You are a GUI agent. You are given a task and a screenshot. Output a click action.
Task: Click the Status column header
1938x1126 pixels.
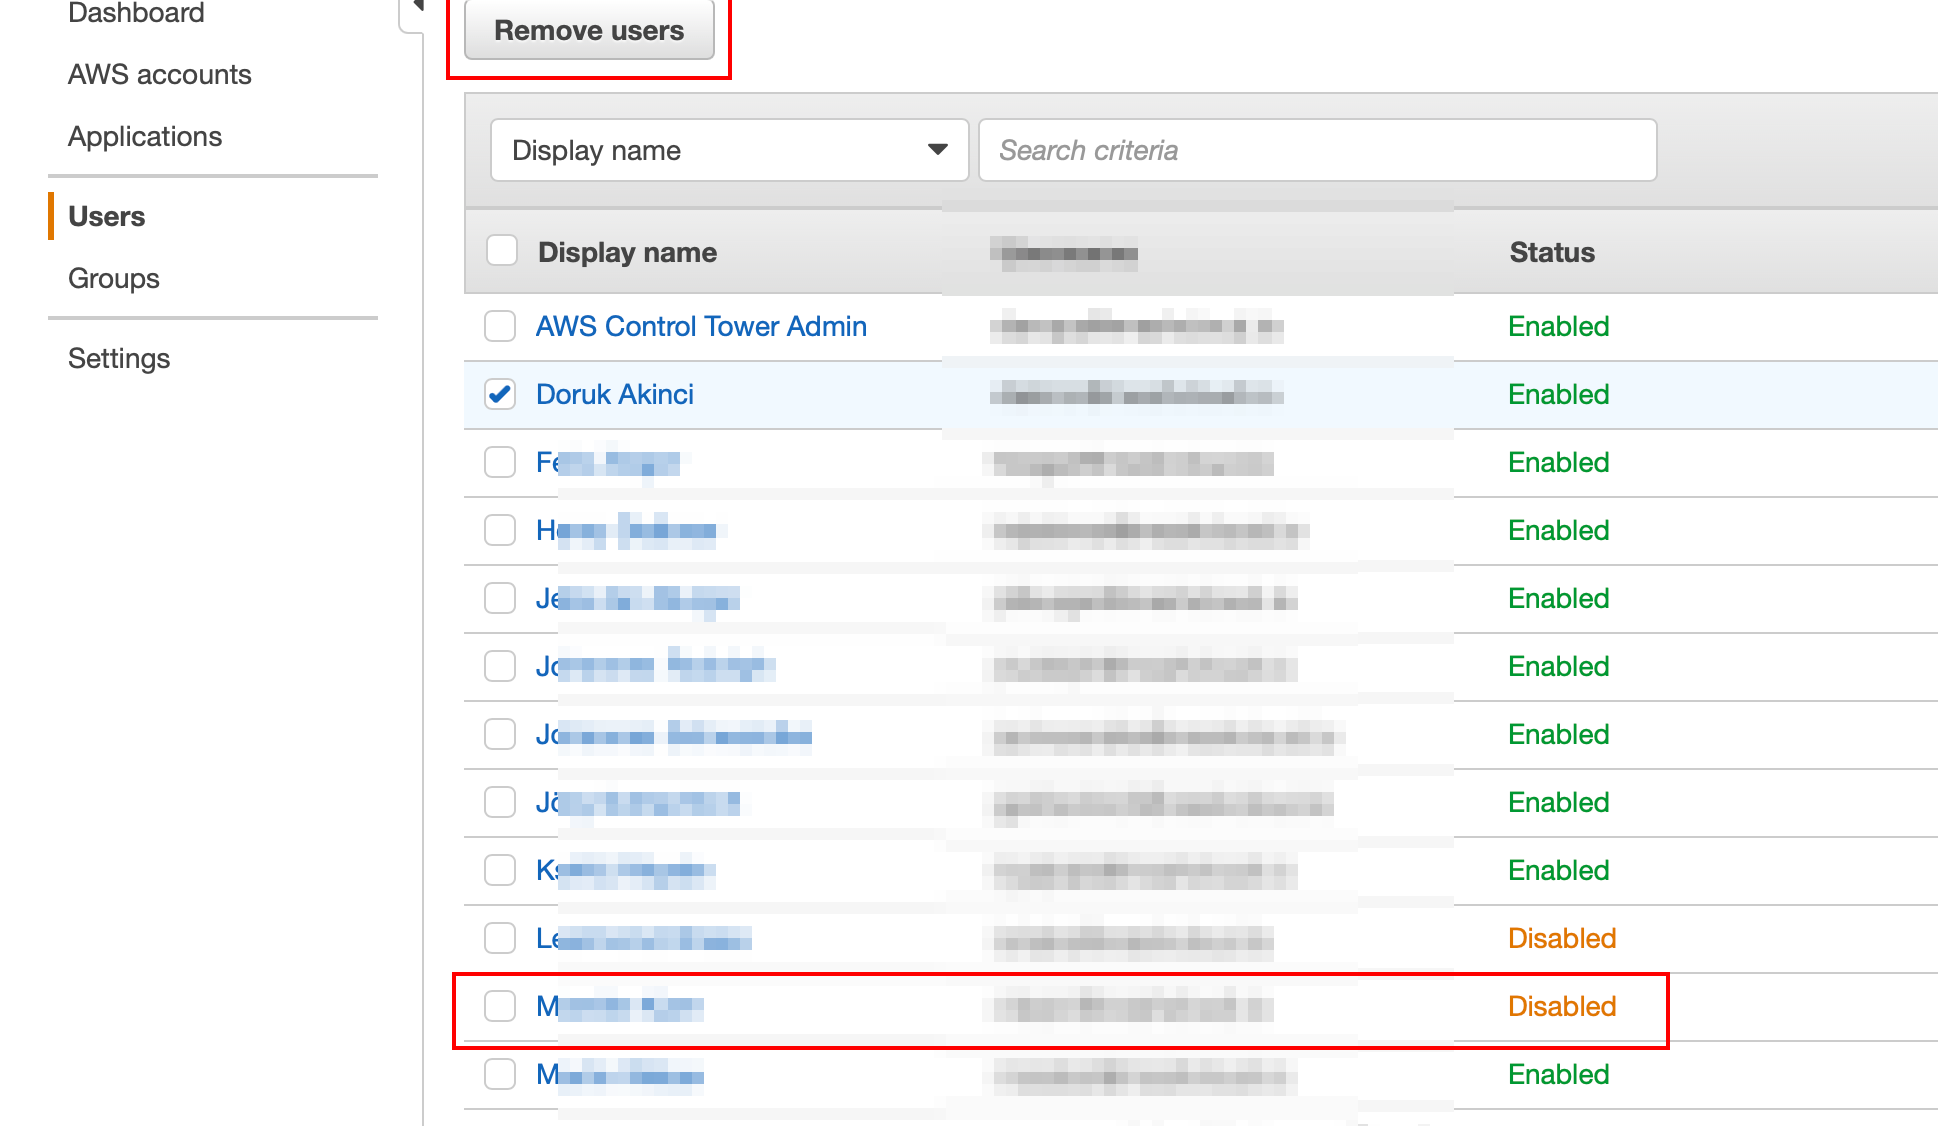tap(1551, 252)
